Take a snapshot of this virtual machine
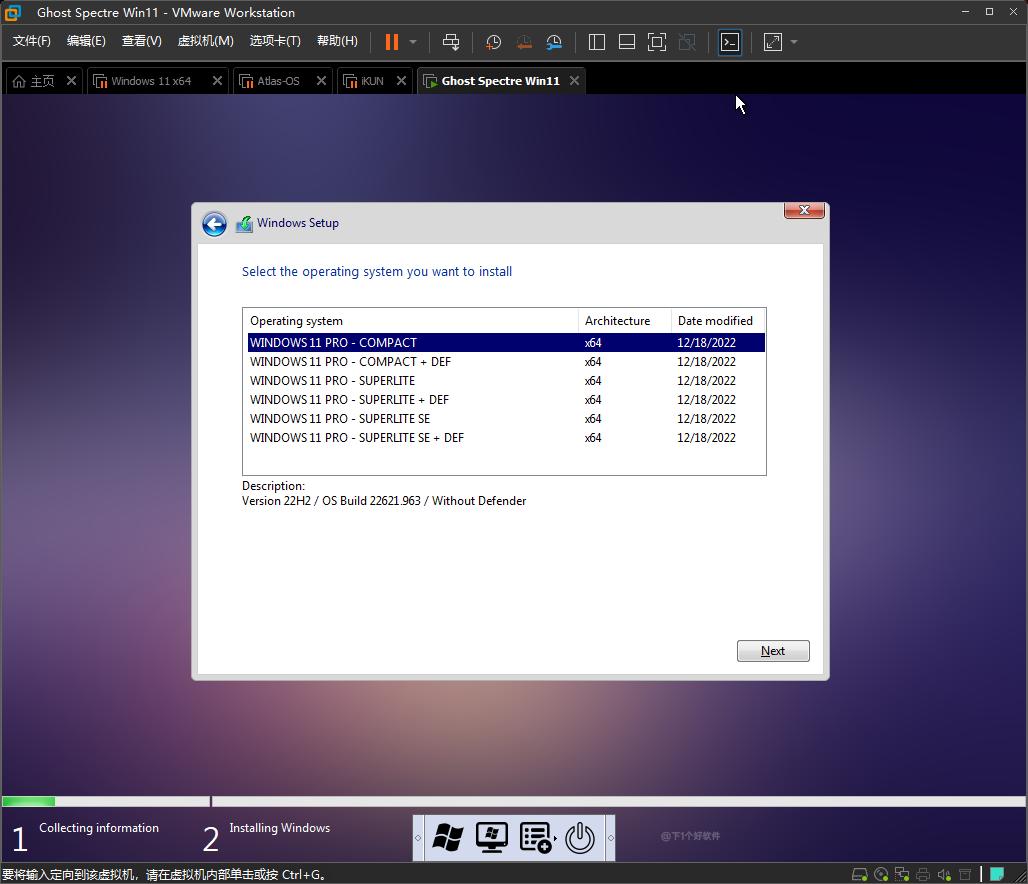Screen dimensions: 1028x884 (492, 42)
